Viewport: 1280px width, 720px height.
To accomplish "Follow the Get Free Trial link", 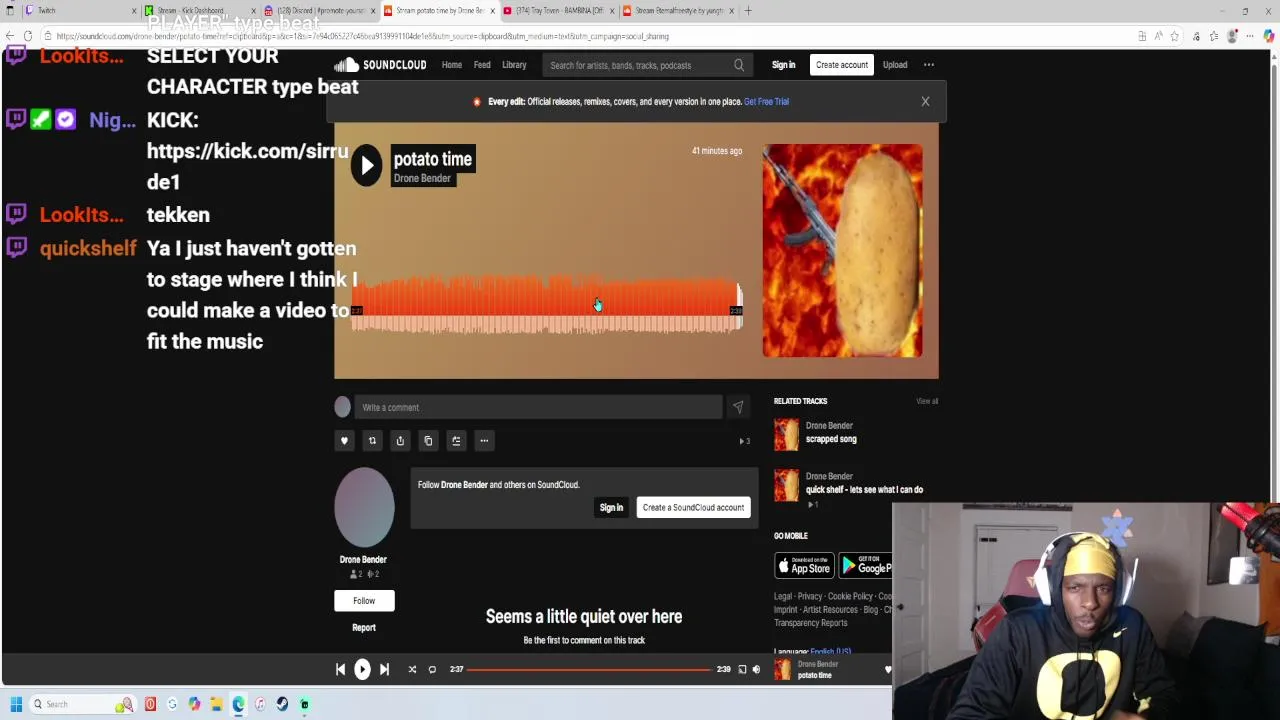I will pyautogui.click(x=766, y=101).
